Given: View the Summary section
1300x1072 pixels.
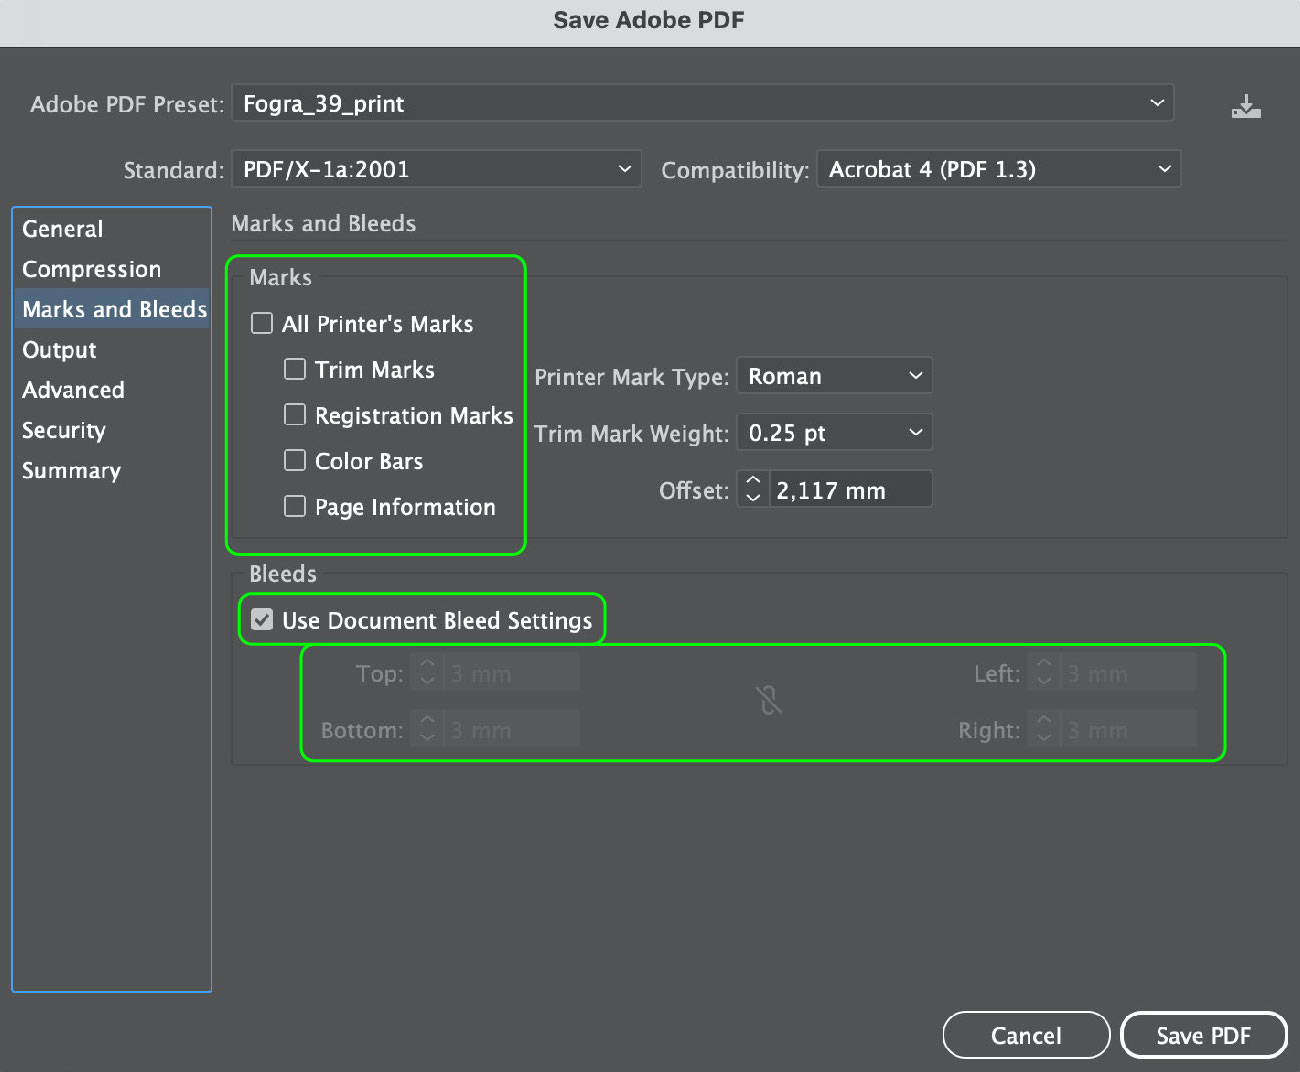Looking at the screenshot, I should [x=111, y=470].
